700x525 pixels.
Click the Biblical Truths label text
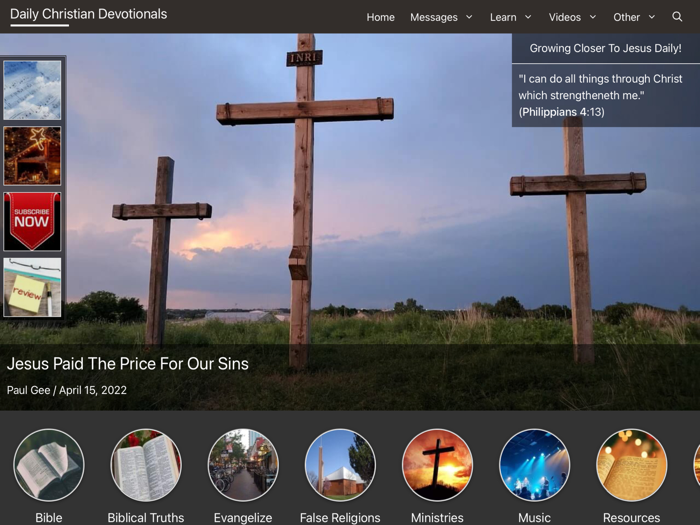[146, 518]
